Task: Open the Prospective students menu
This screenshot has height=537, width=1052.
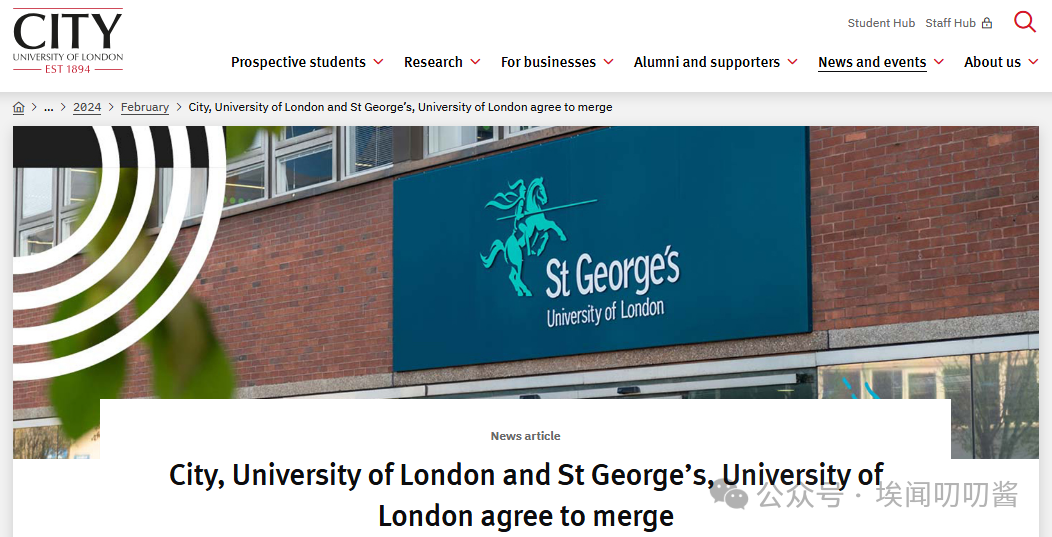Action: point(299,62)
